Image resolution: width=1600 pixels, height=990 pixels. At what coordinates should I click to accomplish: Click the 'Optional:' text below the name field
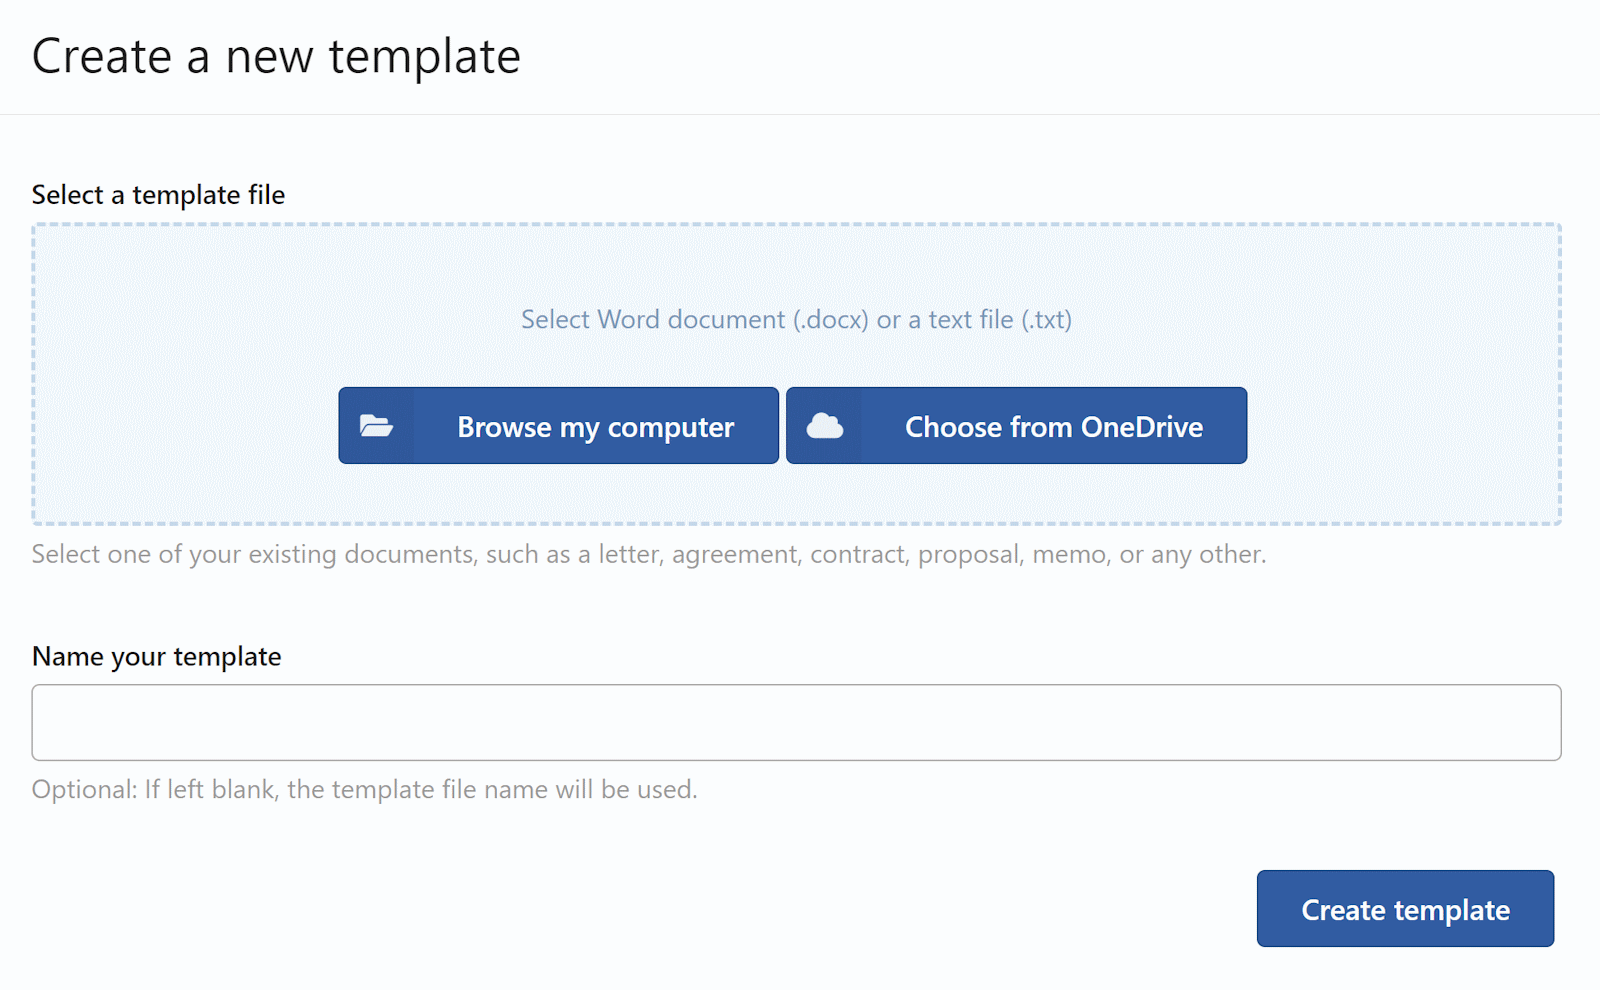pyautogui.click(x=84, y=790)
